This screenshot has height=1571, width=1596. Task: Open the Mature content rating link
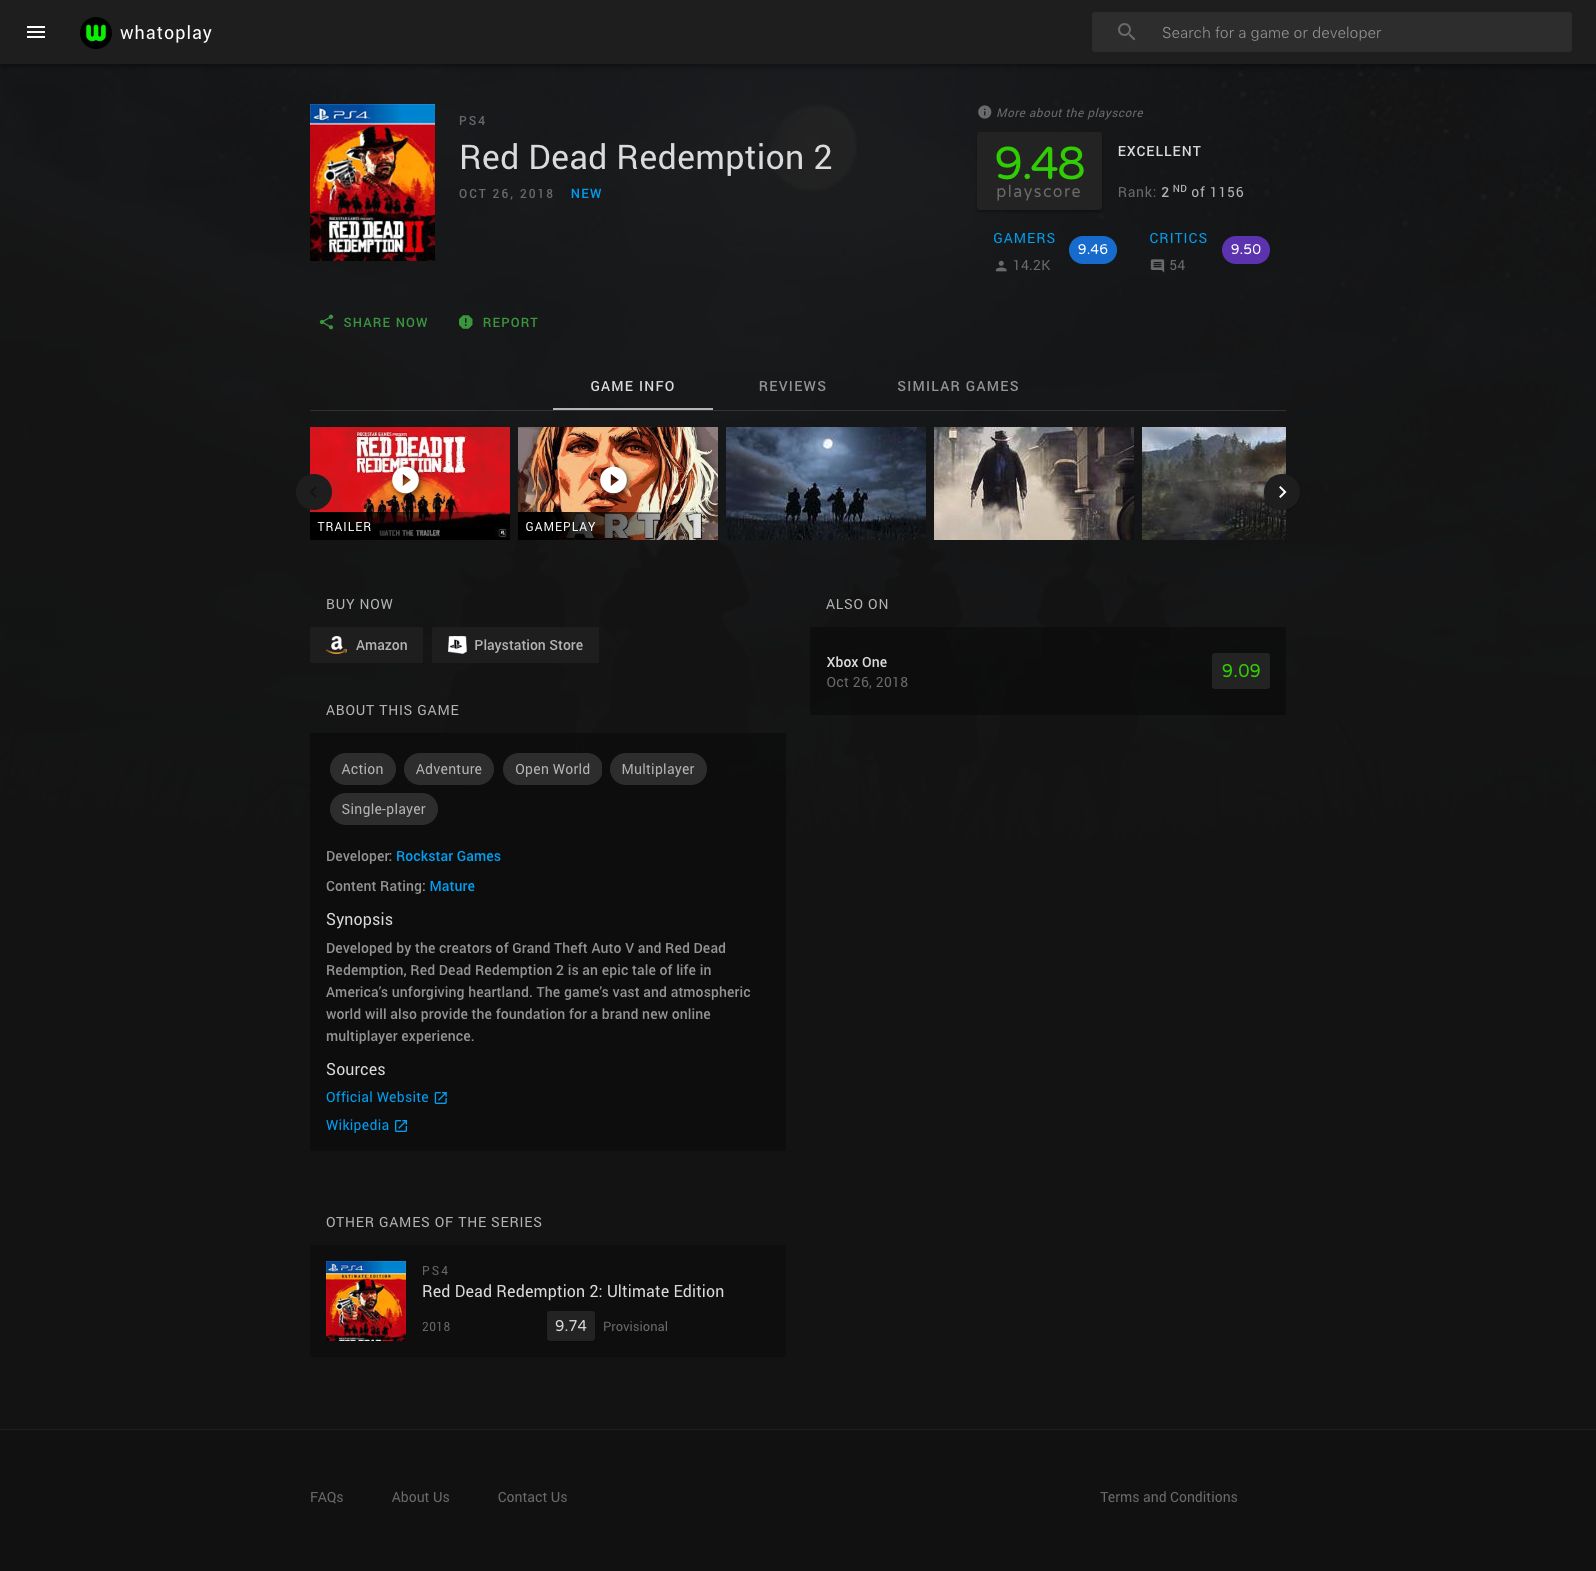click(x=452, y=886)
